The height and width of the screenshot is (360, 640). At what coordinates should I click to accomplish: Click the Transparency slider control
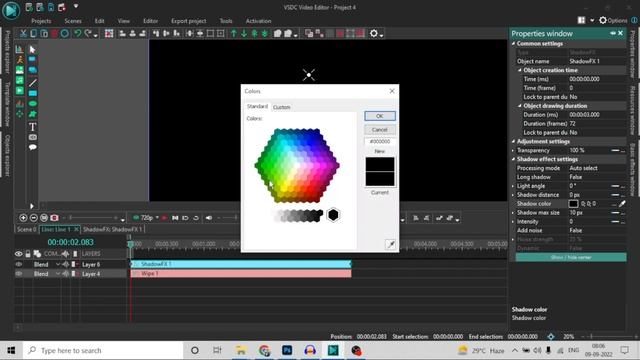(x=615, y=150)
